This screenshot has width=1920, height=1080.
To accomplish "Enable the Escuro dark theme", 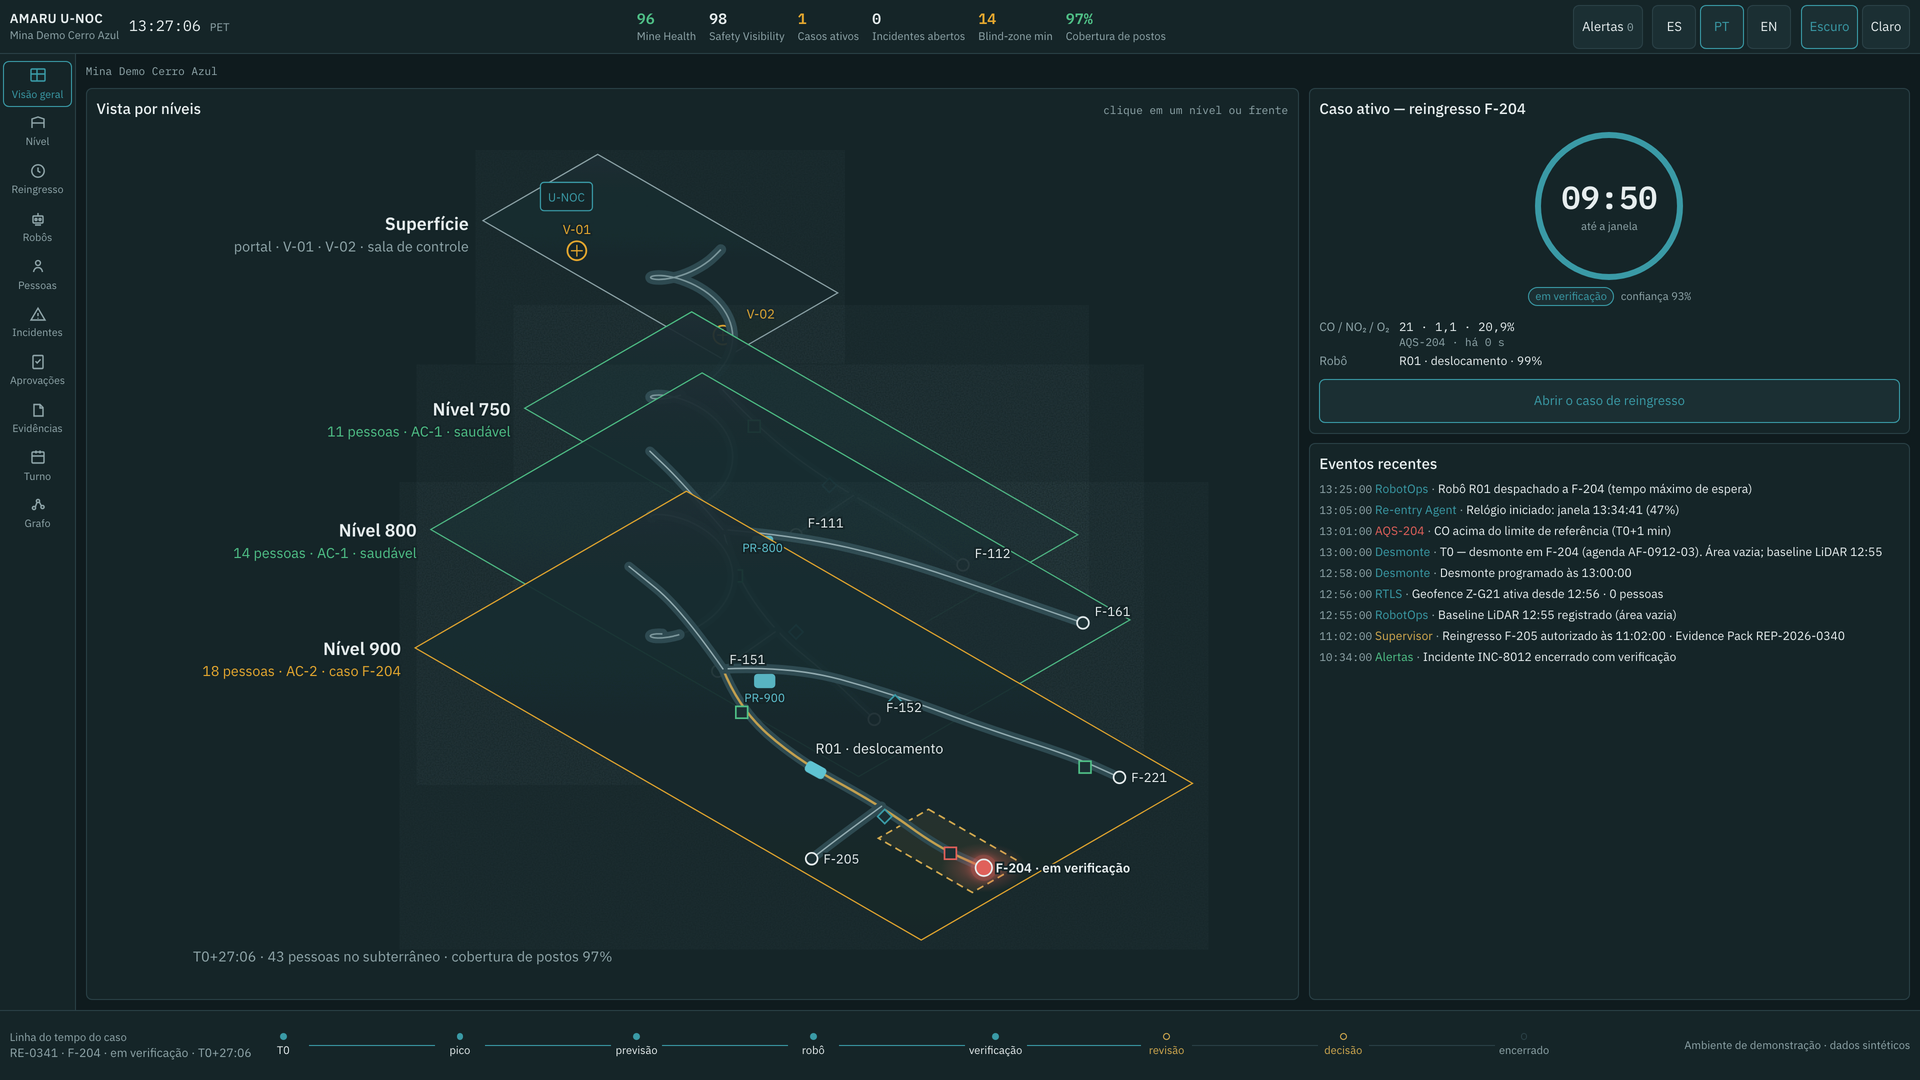I will 1829,27.
